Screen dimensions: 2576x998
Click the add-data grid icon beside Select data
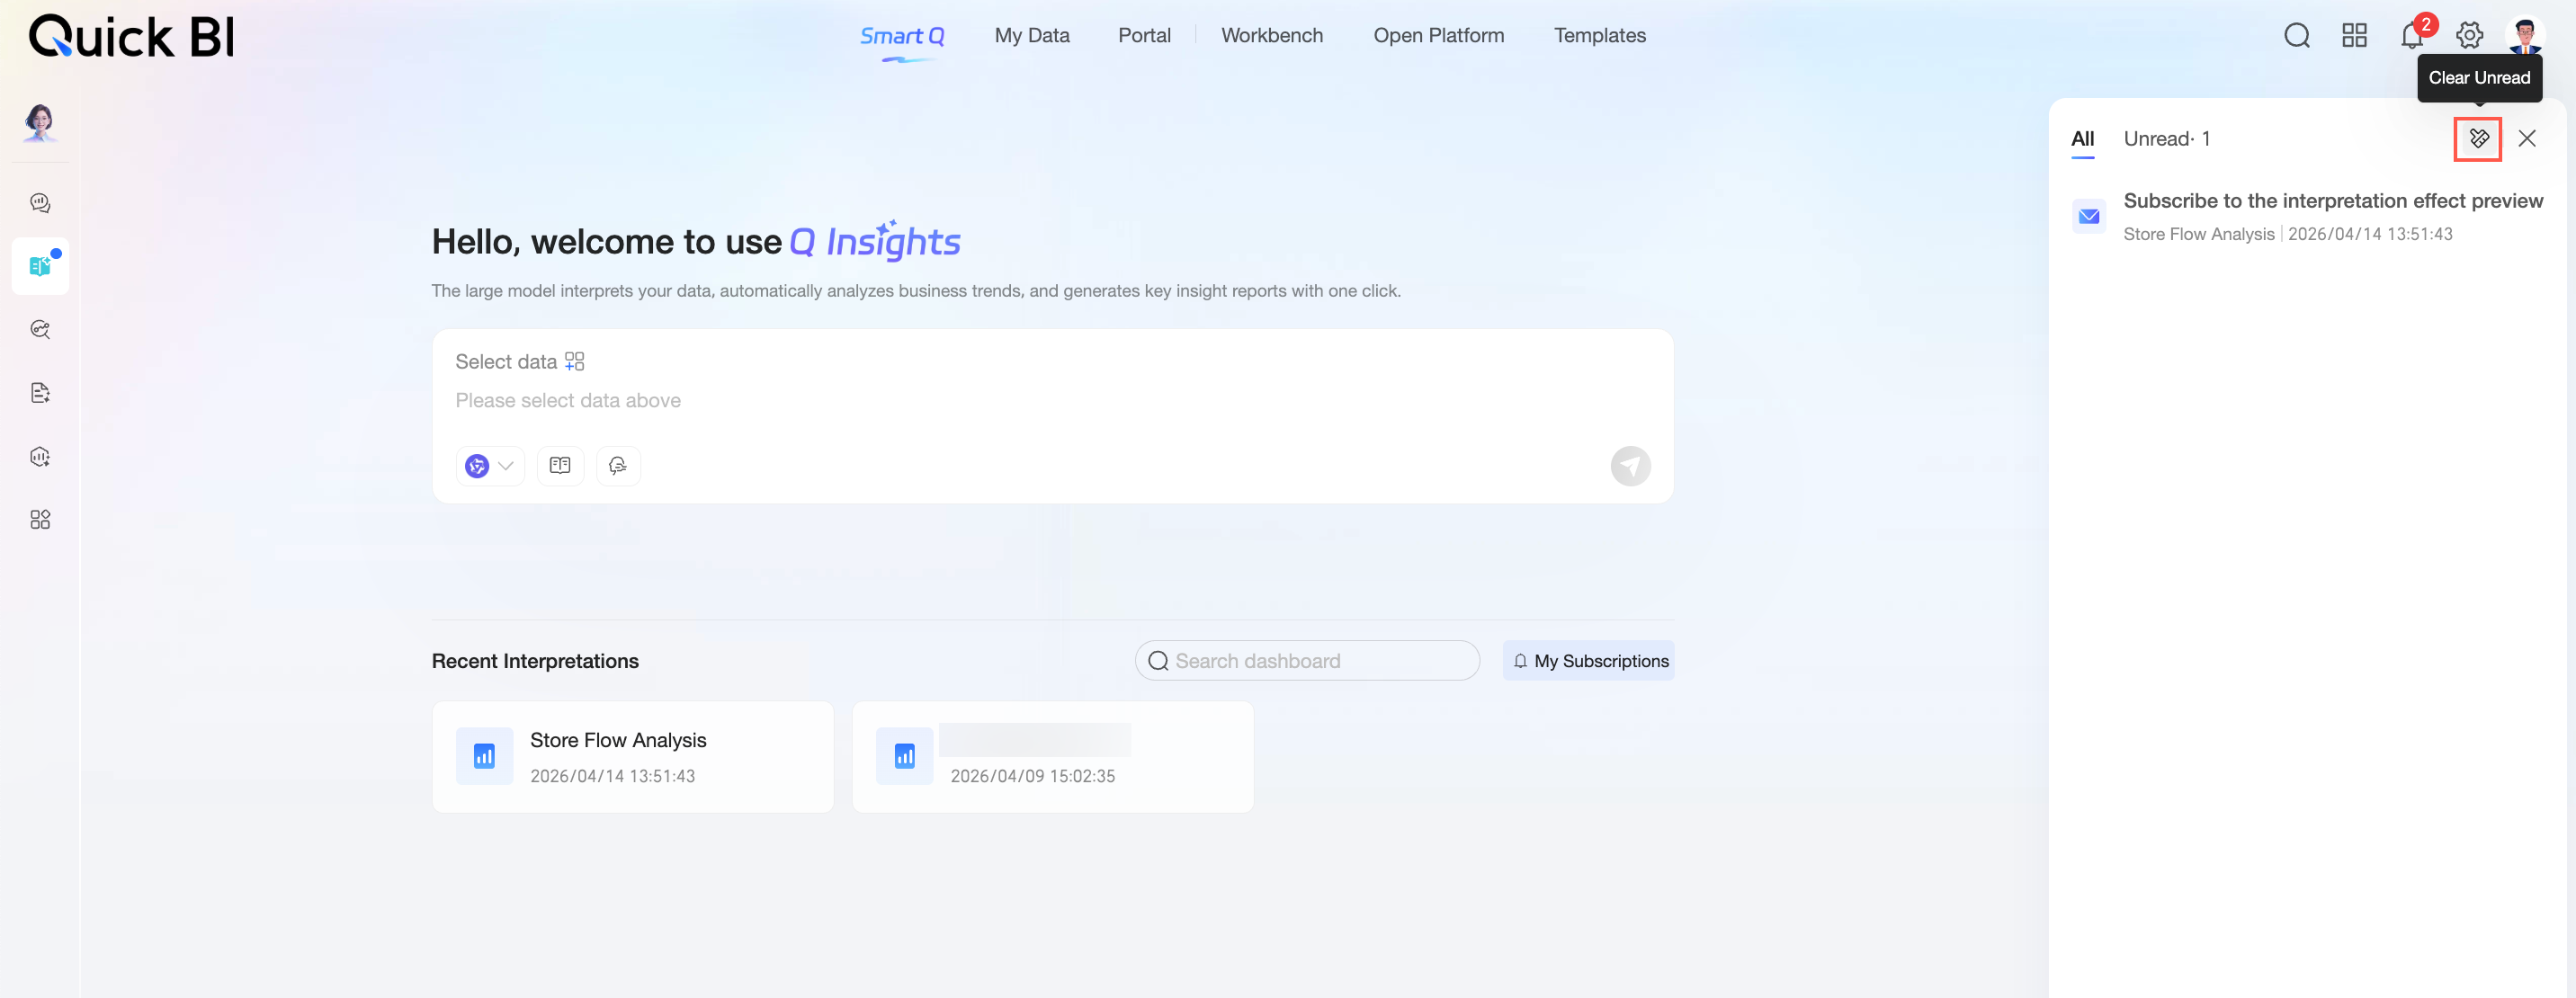point(574,362)
